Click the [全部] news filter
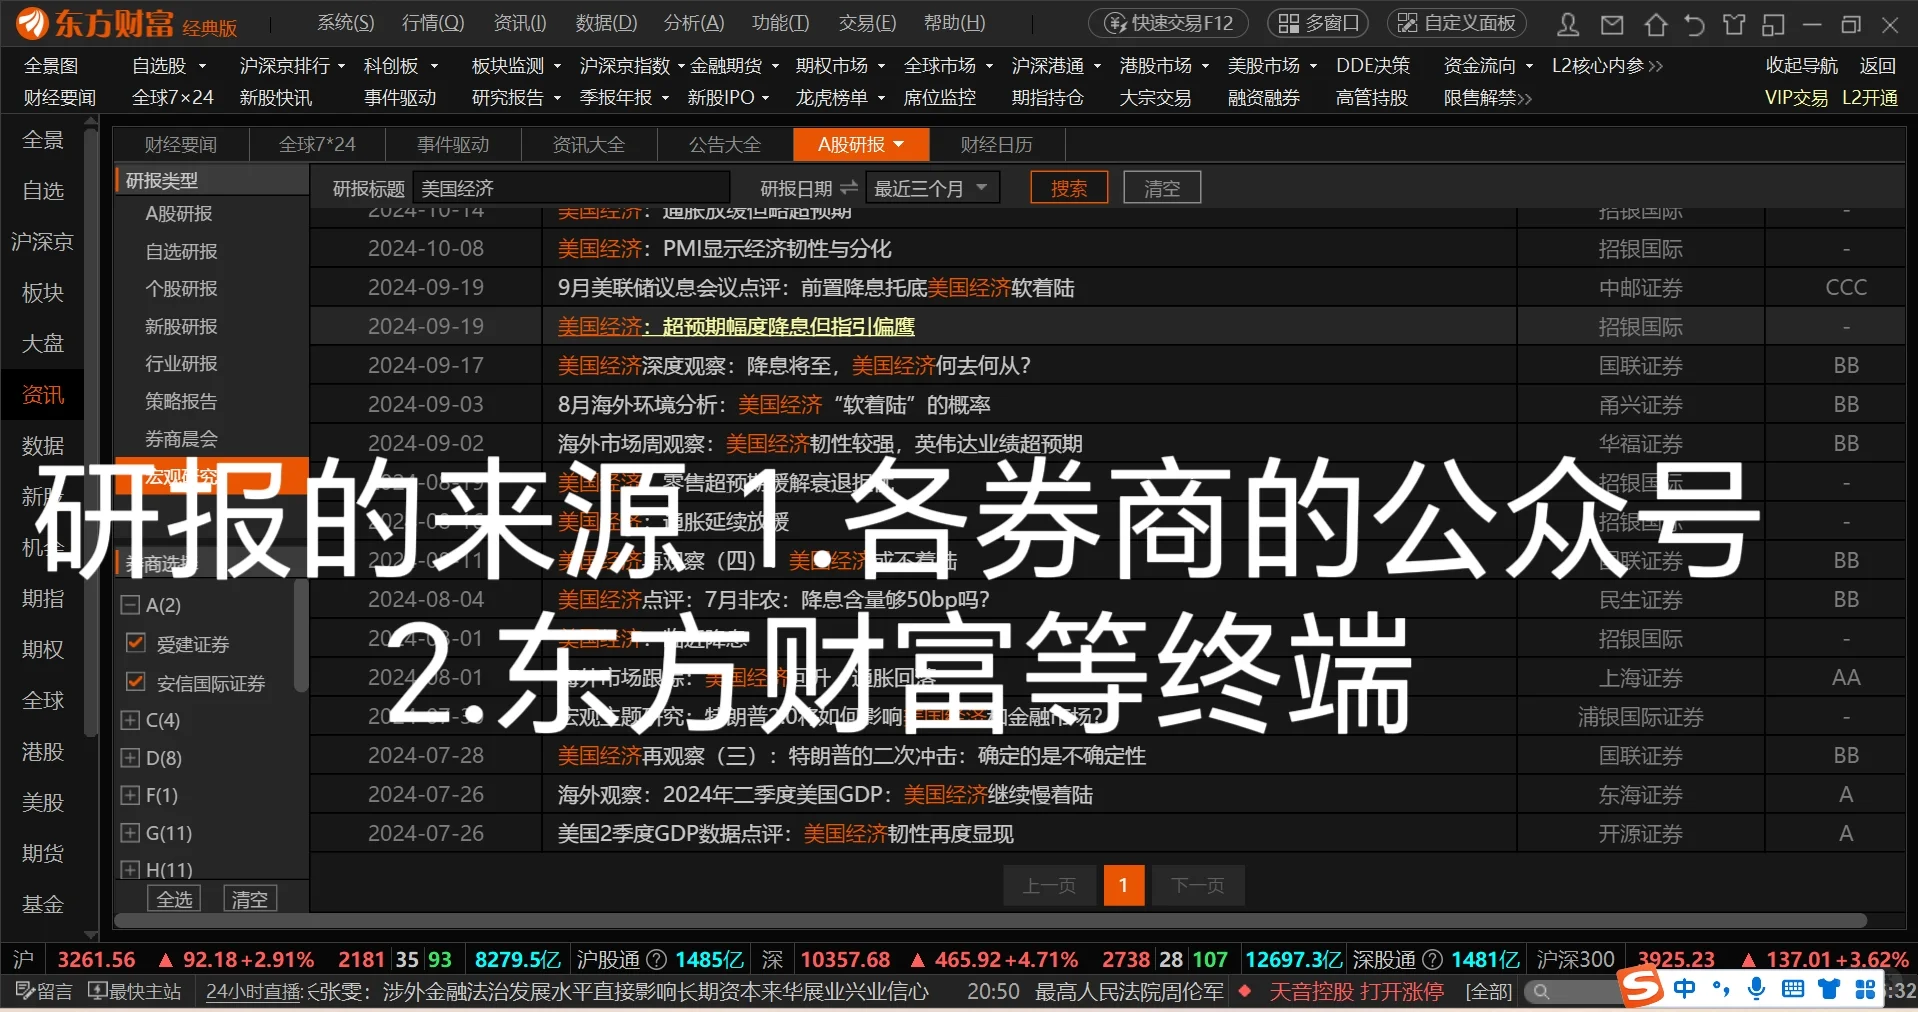The height and width of the screenshot is (1012, 1918). pyautogui.click(x=1488, y=992)
